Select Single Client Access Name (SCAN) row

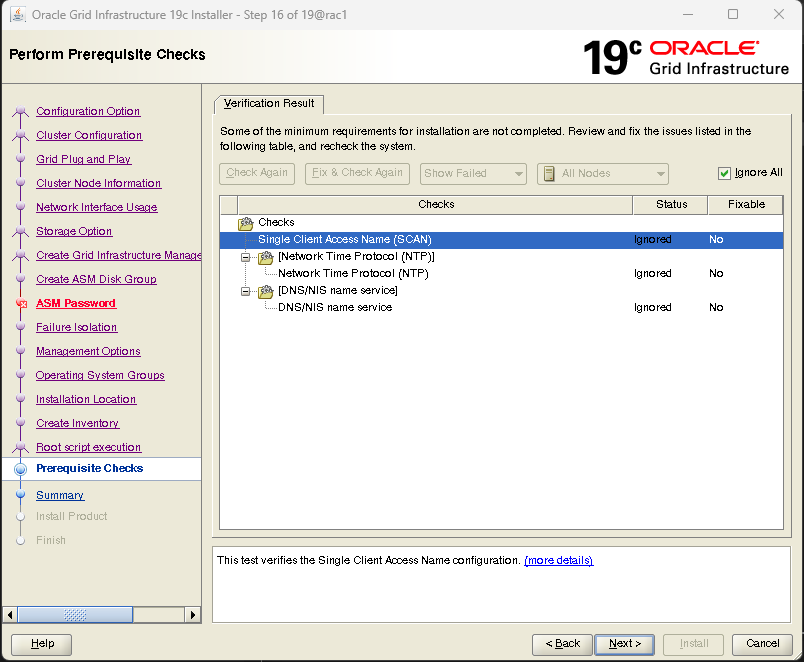(x=501, y=240)
